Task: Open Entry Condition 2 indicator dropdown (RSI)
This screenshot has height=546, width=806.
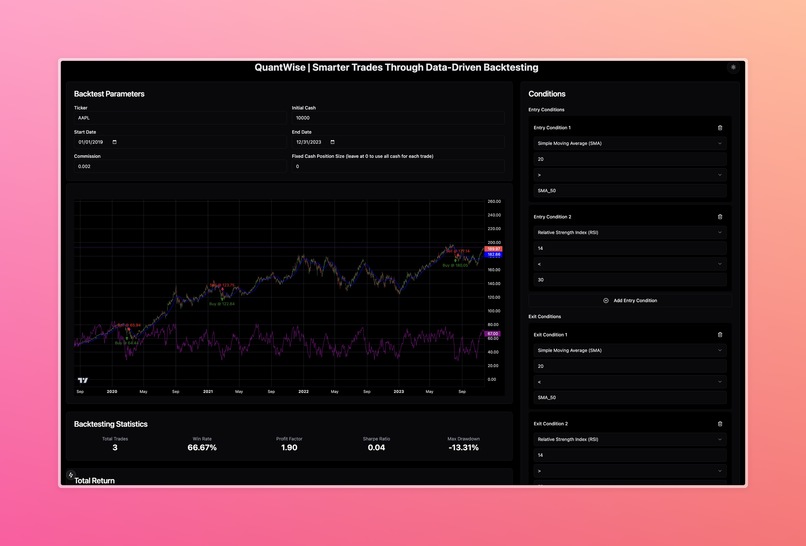Action: point(630,232)
